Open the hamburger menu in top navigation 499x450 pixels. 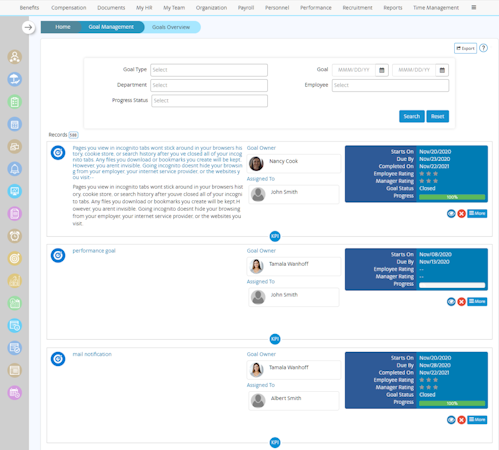click(474, 7)
